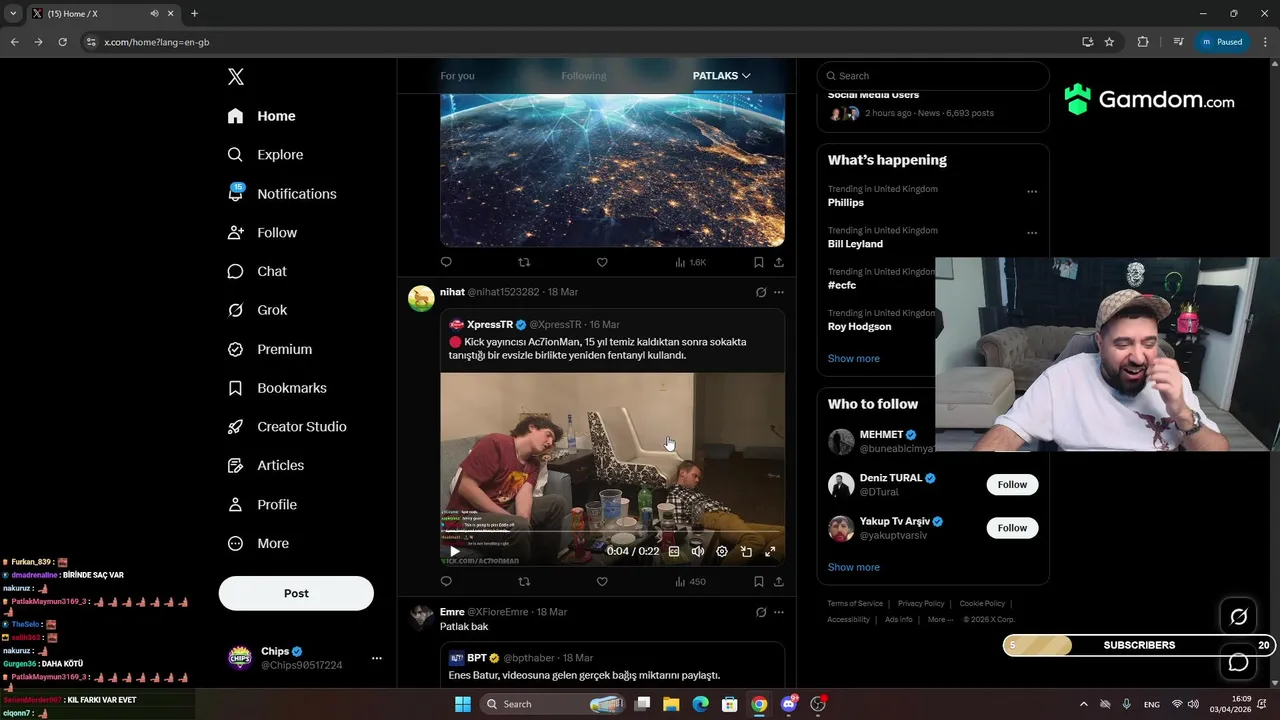Show more in Who to follow
This screenshot has width=1280, height=720.
853,567
